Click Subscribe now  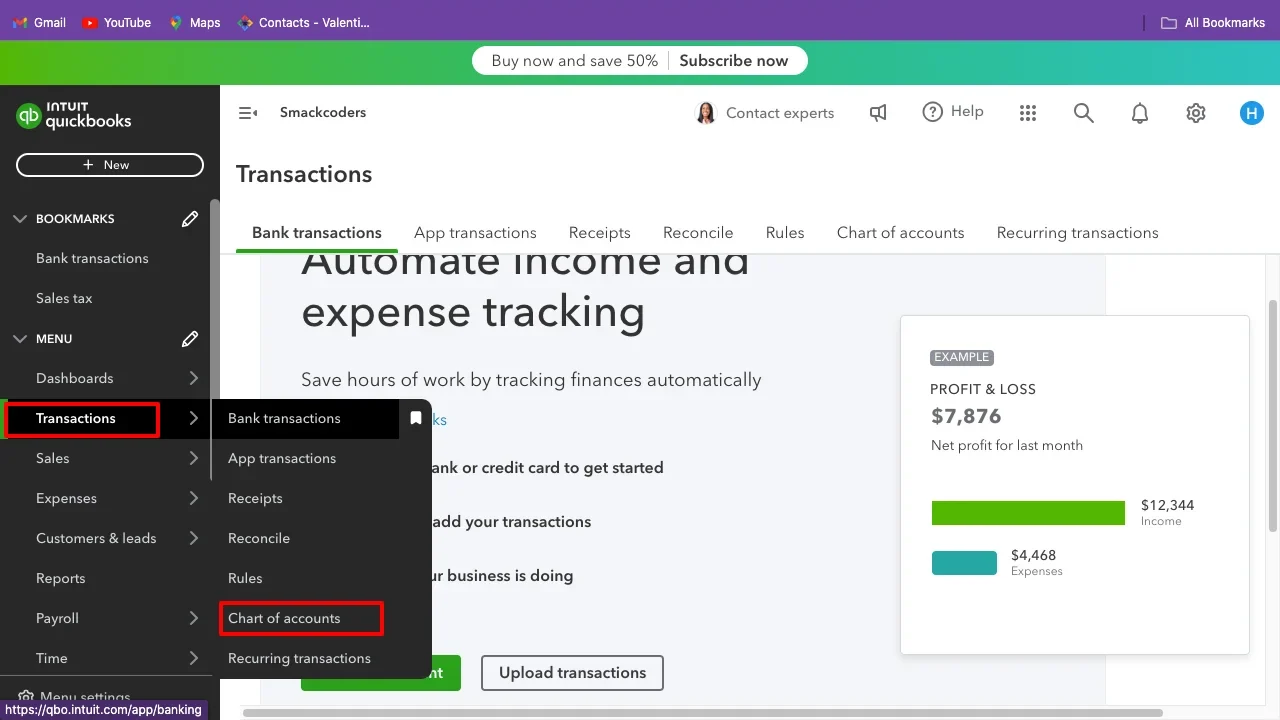(736, 60)
